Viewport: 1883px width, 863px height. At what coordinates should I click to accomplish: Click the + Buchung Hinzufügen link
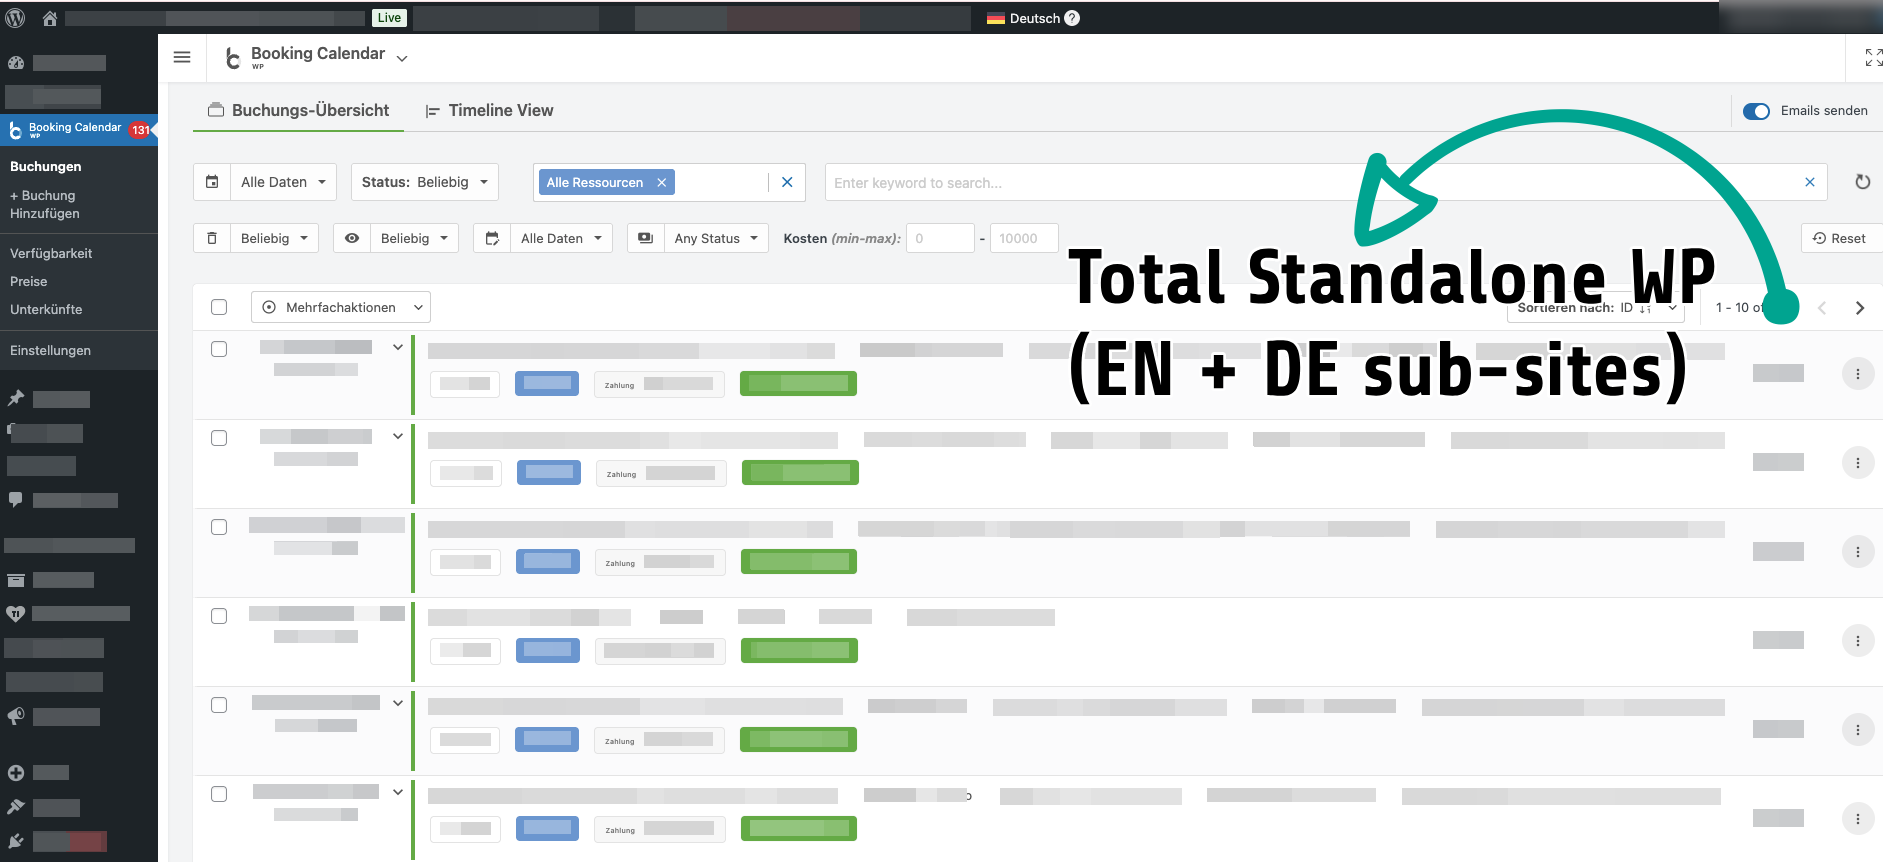tap(45, 205)
